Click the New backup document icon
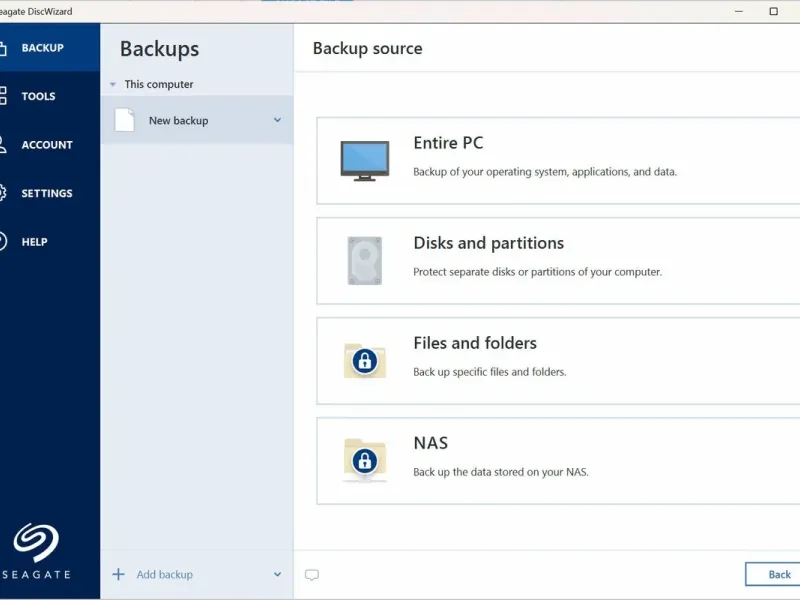The image size is (800, 600). 124,120
